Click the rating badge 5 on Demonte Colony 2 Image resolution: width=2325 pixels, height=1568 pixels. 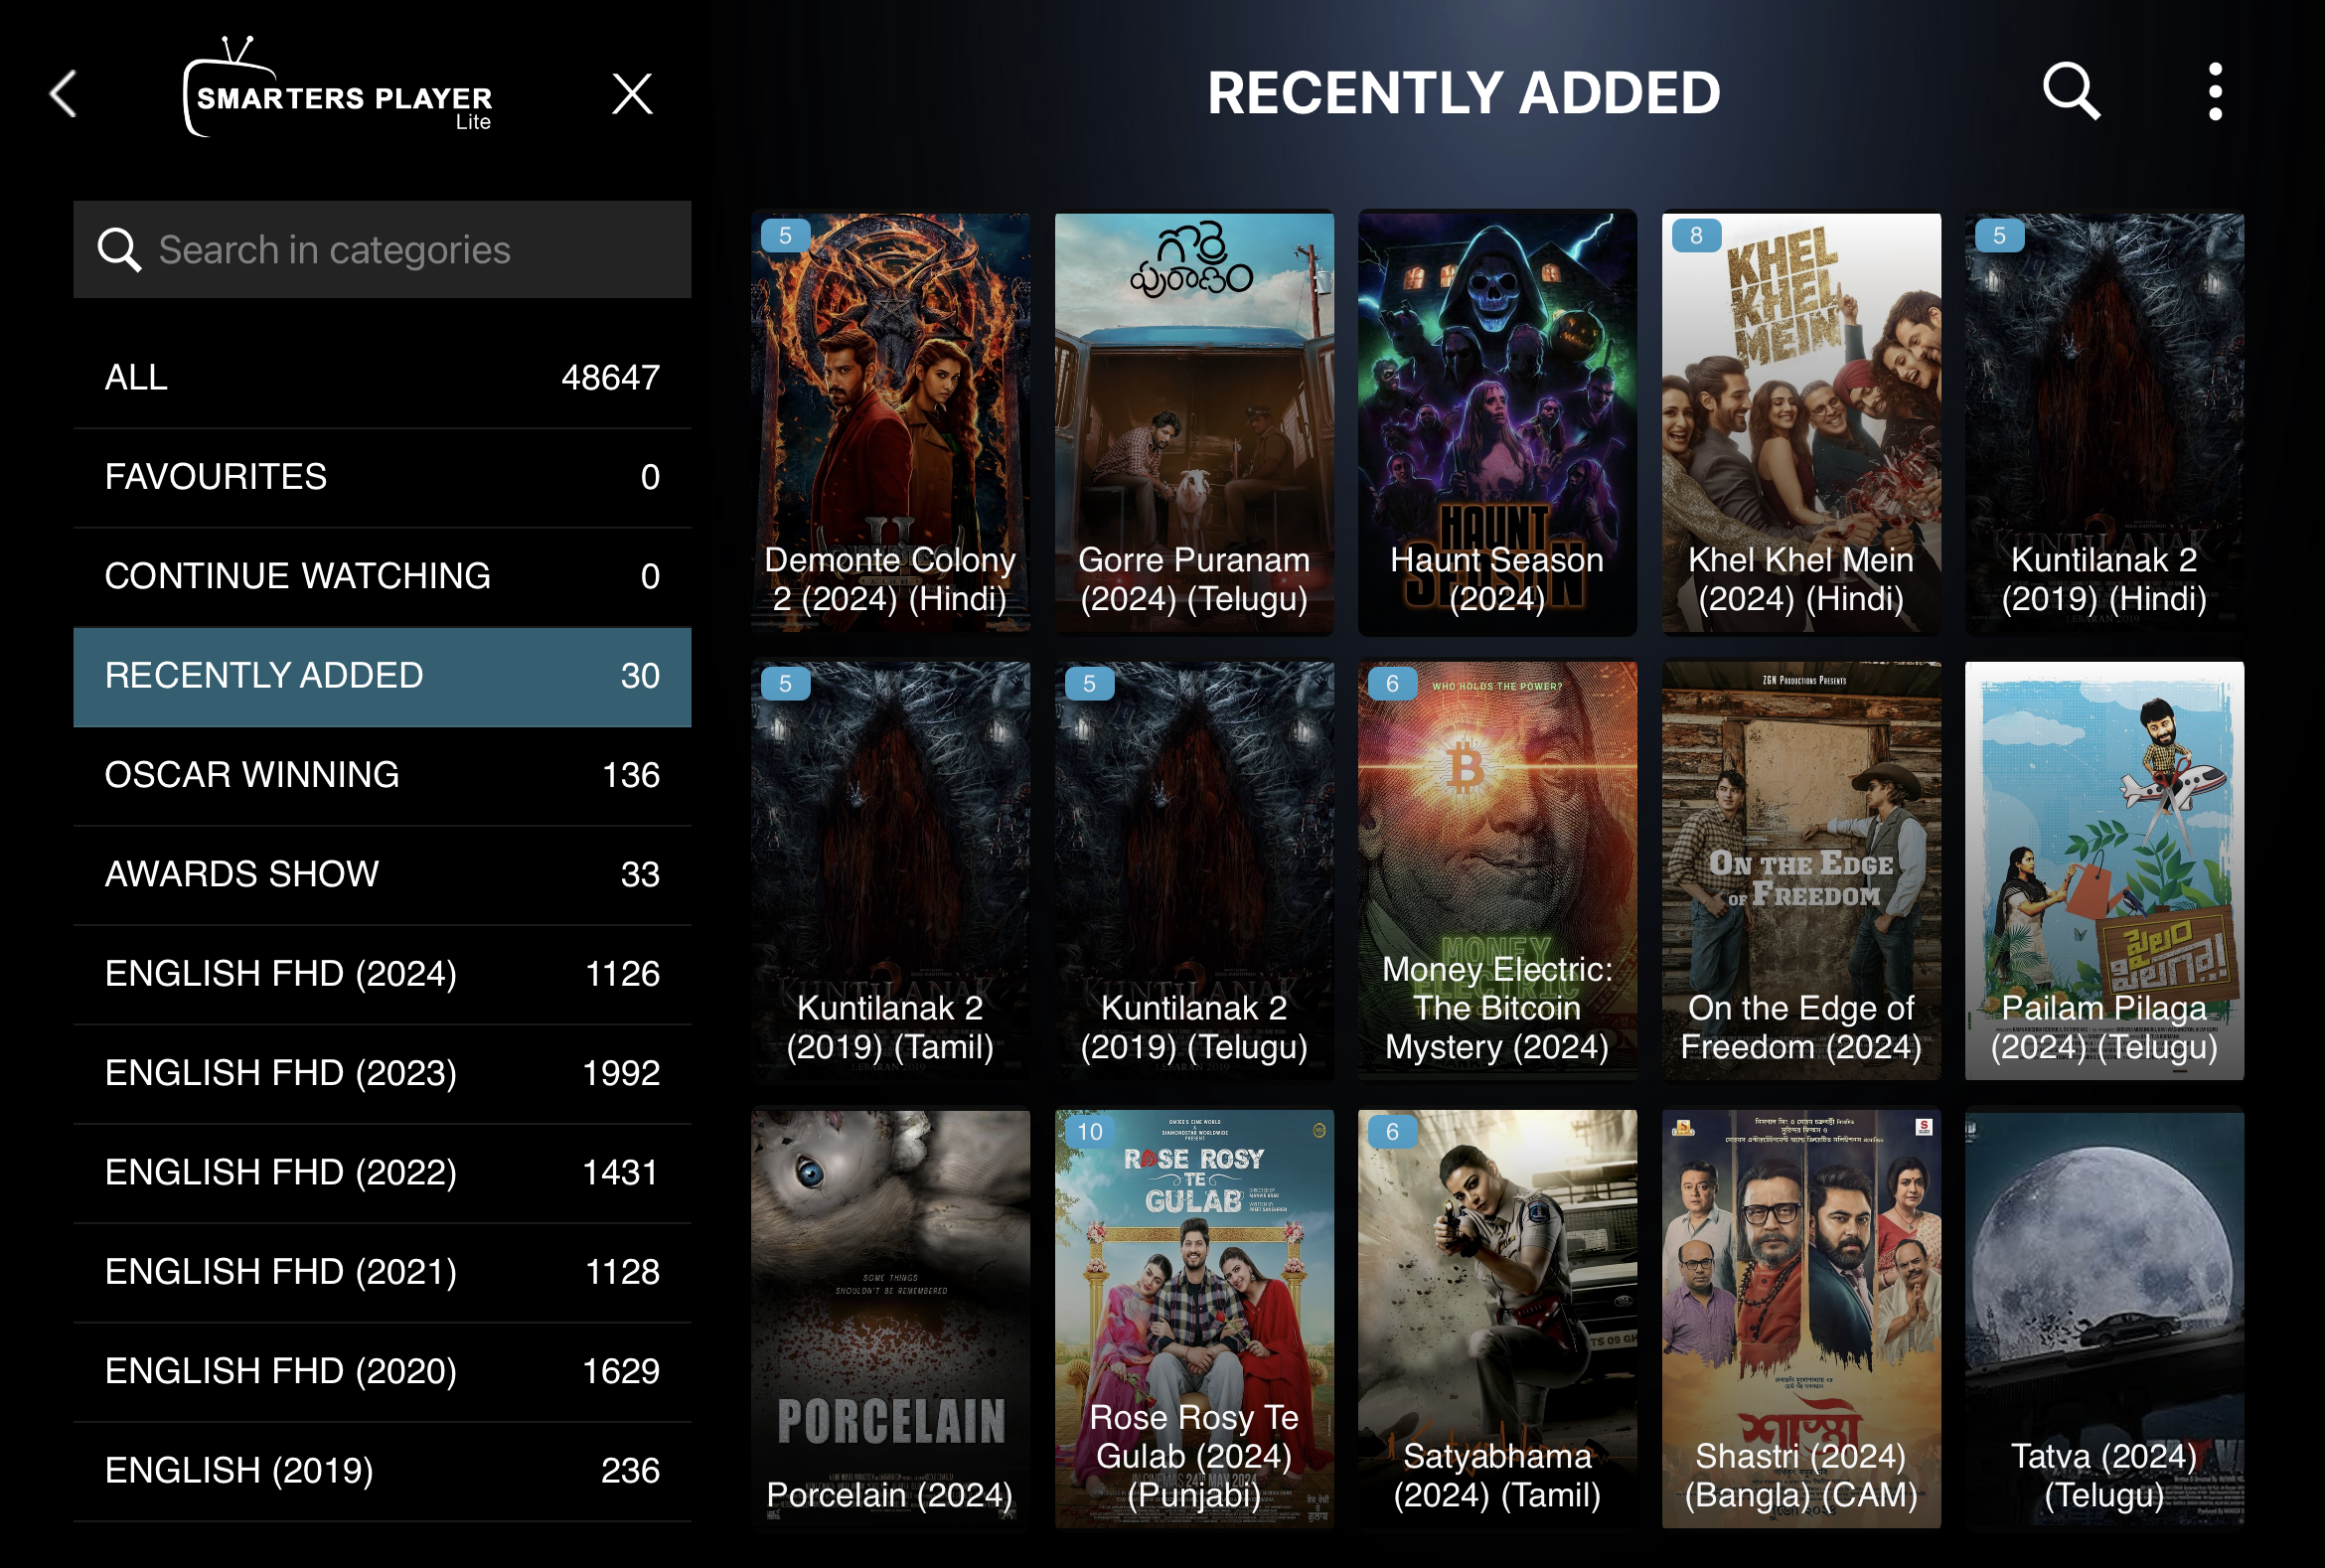pos(785,236)
